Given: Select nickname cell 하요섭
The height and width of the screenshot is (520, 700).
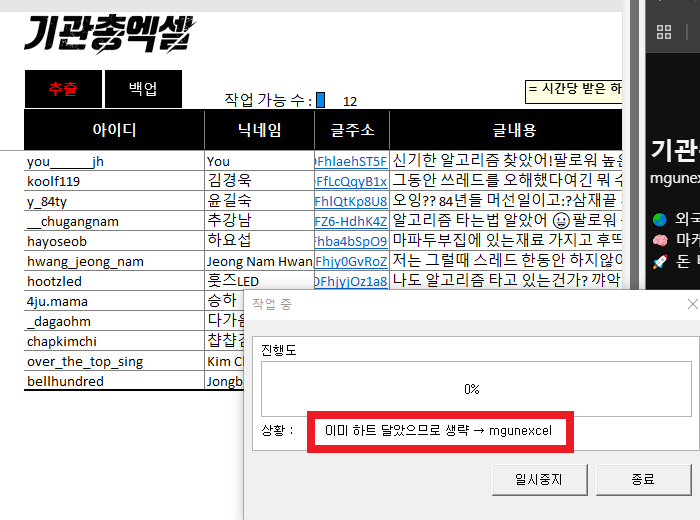Looking at the screenshot, I should [259, 241].
